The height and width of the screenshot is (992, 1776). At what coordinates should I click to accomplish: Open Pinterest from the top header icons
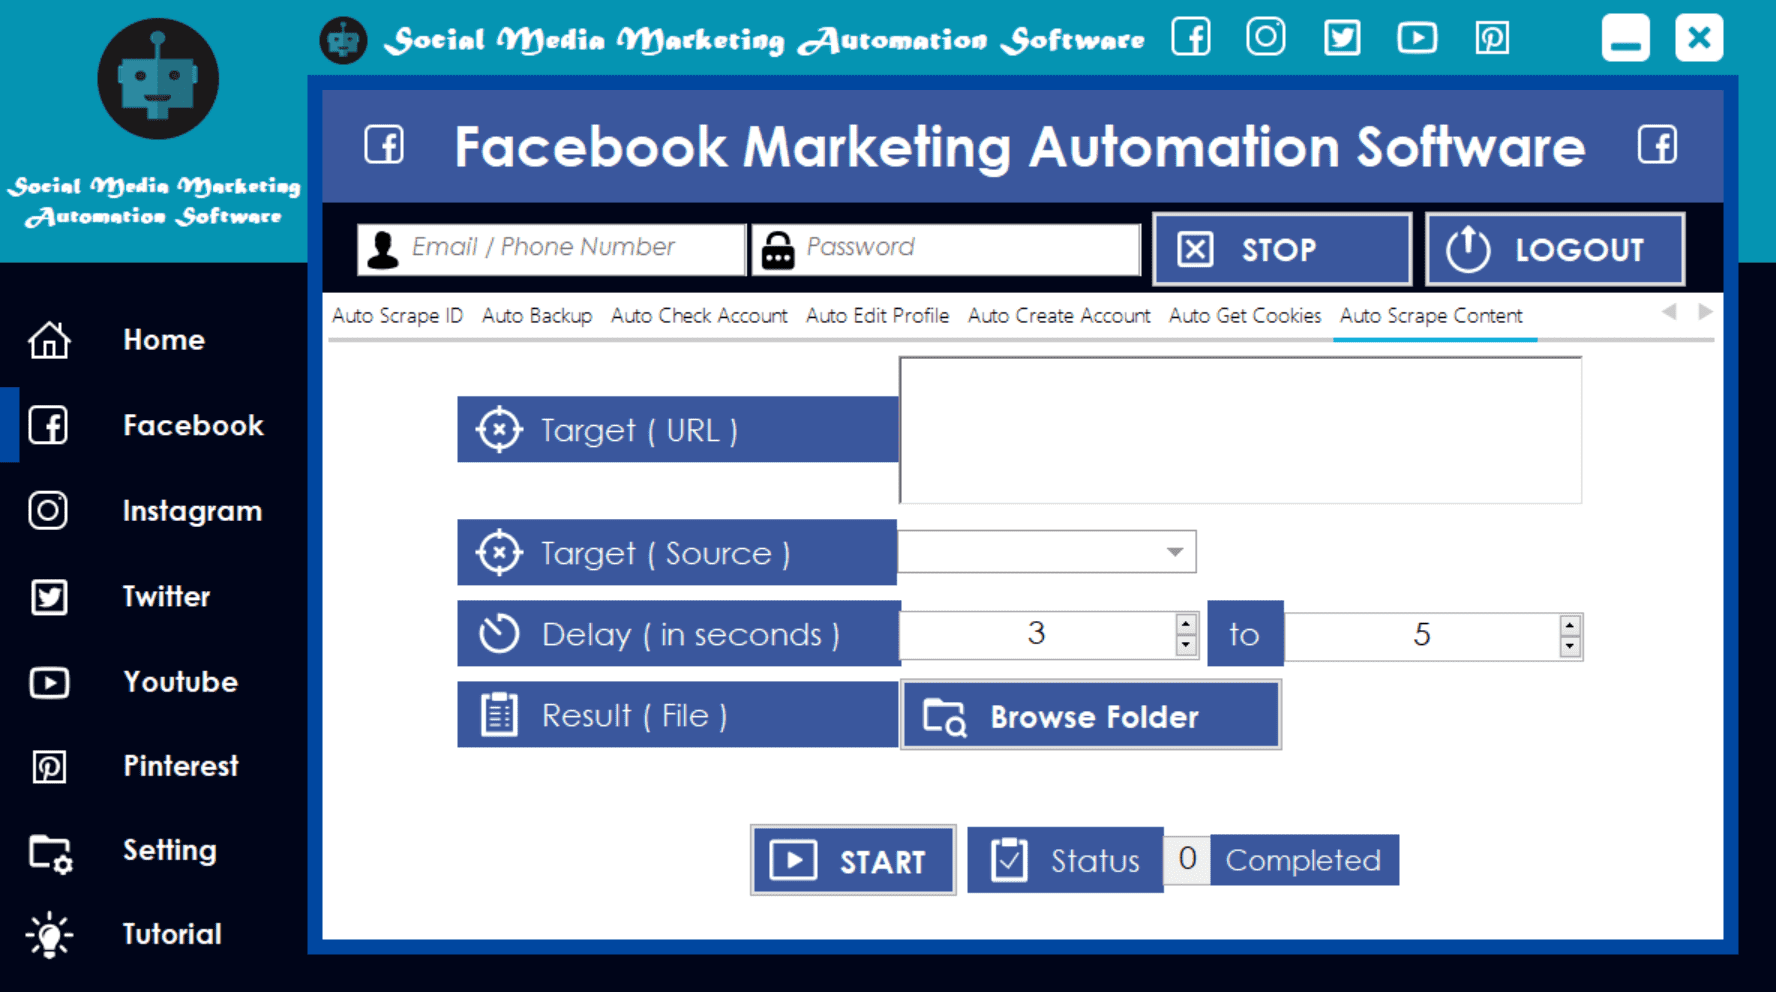pos(1492,38)
